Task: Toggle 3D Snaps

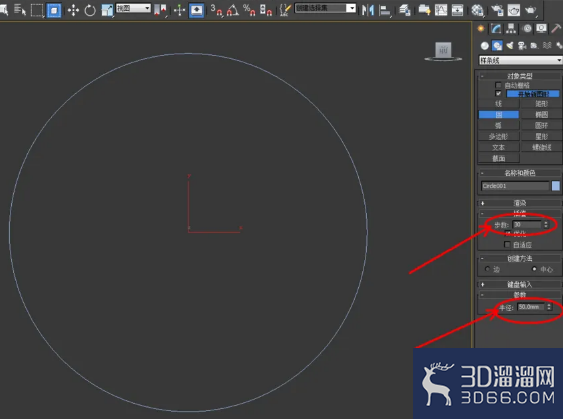Action: click(216, 10)
